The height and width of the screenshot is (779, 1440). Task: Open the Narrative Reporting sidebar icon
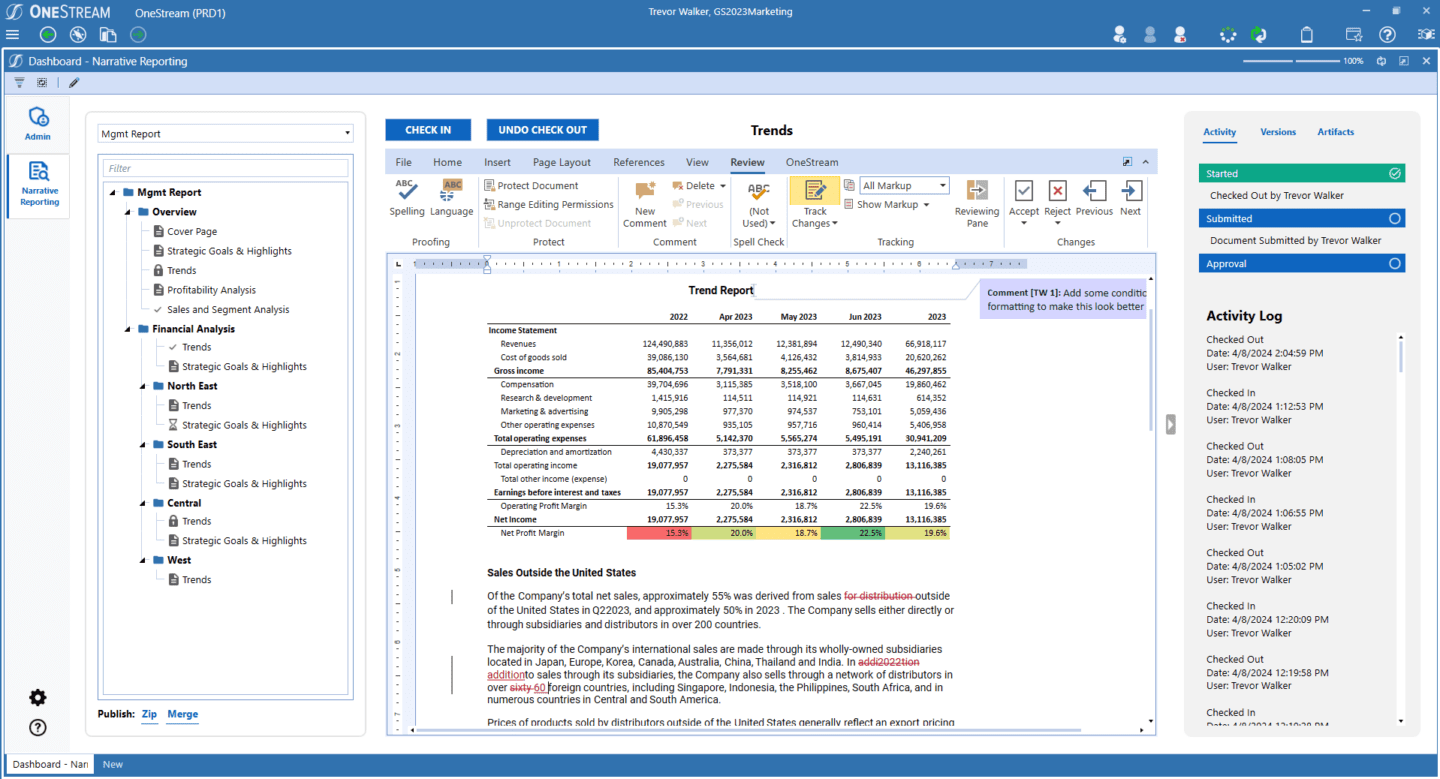click(x=39, y=184)
